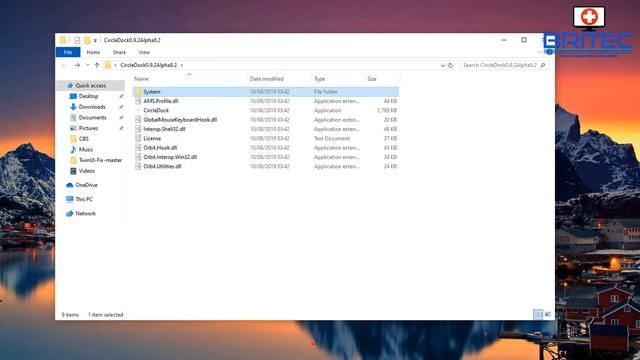Switch to large icons view
This screenshot has height=360, width=640.
[x=548, y=314]
